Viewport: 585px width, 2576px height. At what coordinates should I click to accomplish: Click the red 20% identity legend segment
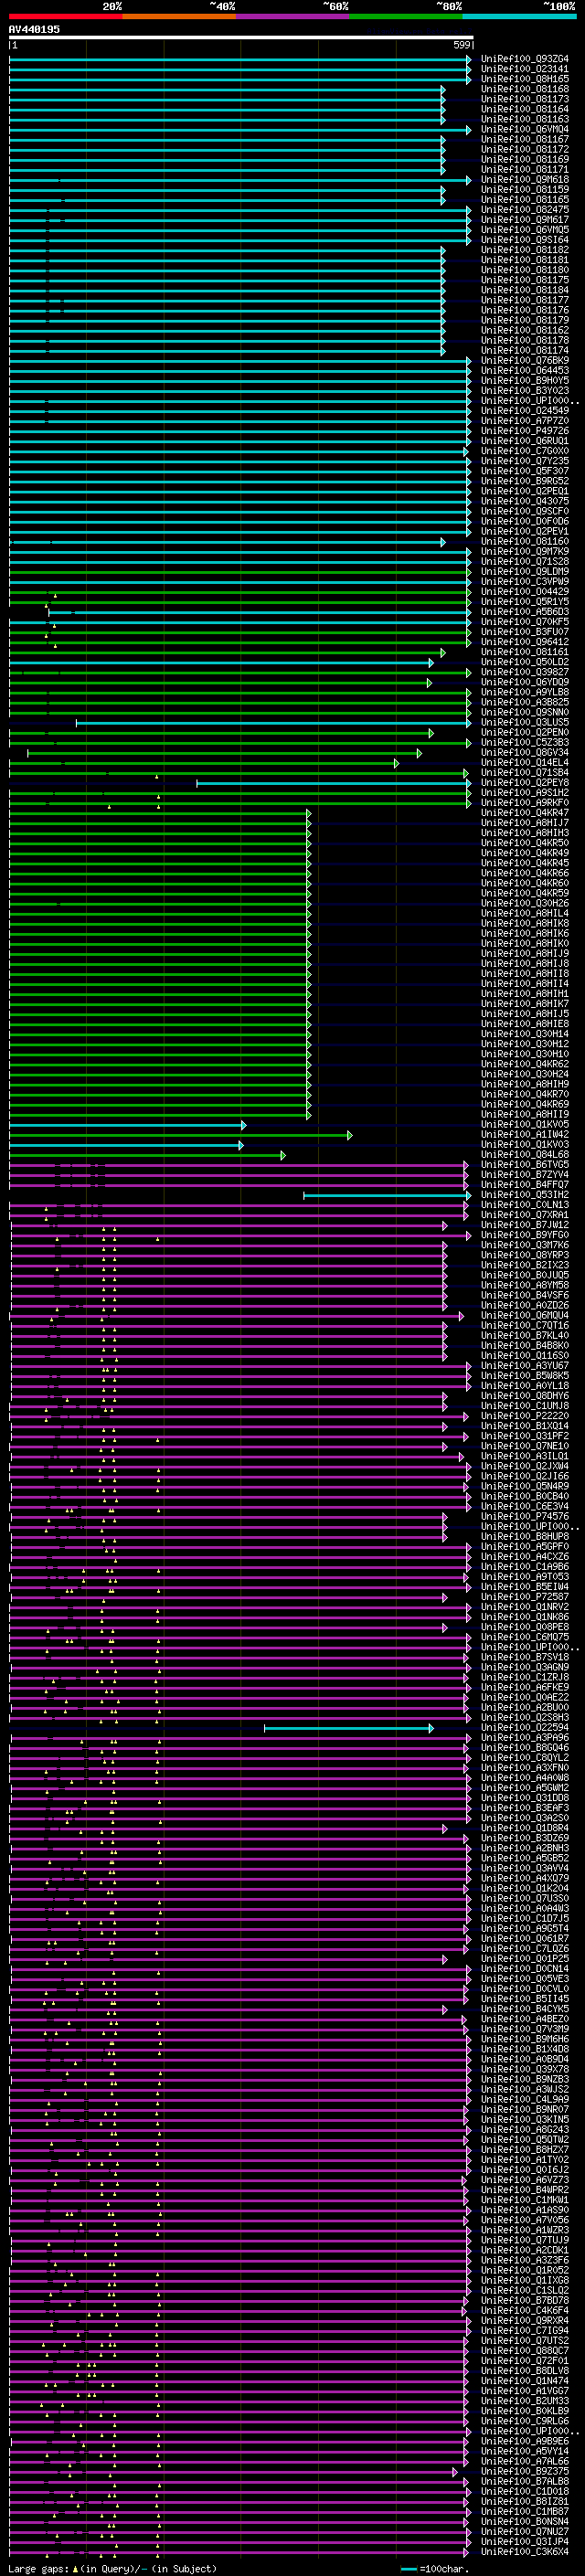65,16
